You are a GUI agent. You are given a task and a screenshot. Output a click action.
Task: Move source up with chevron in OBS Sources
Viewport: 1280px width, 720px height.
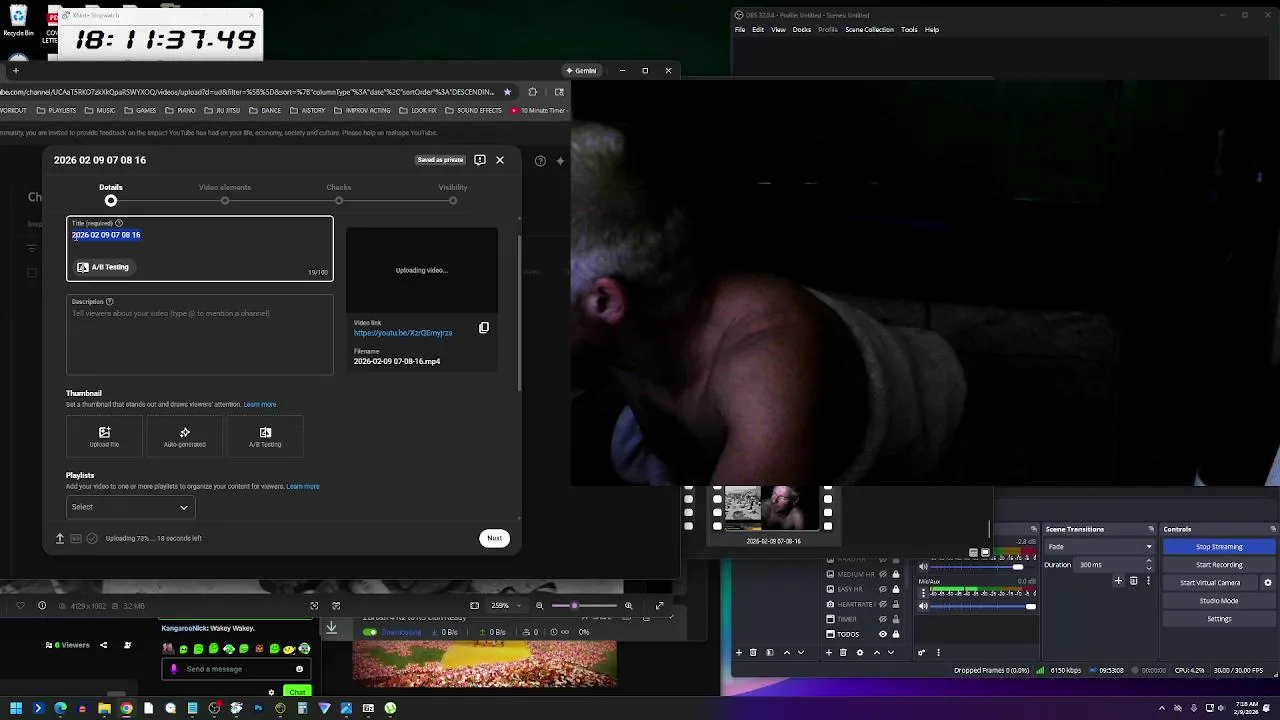[876, 652]
